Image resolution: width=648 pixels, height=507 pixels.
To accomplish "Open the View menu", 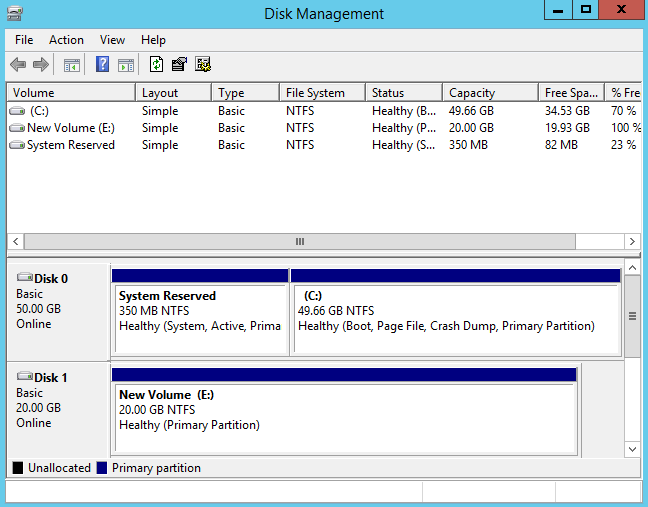I will click(x=112, y=40).
